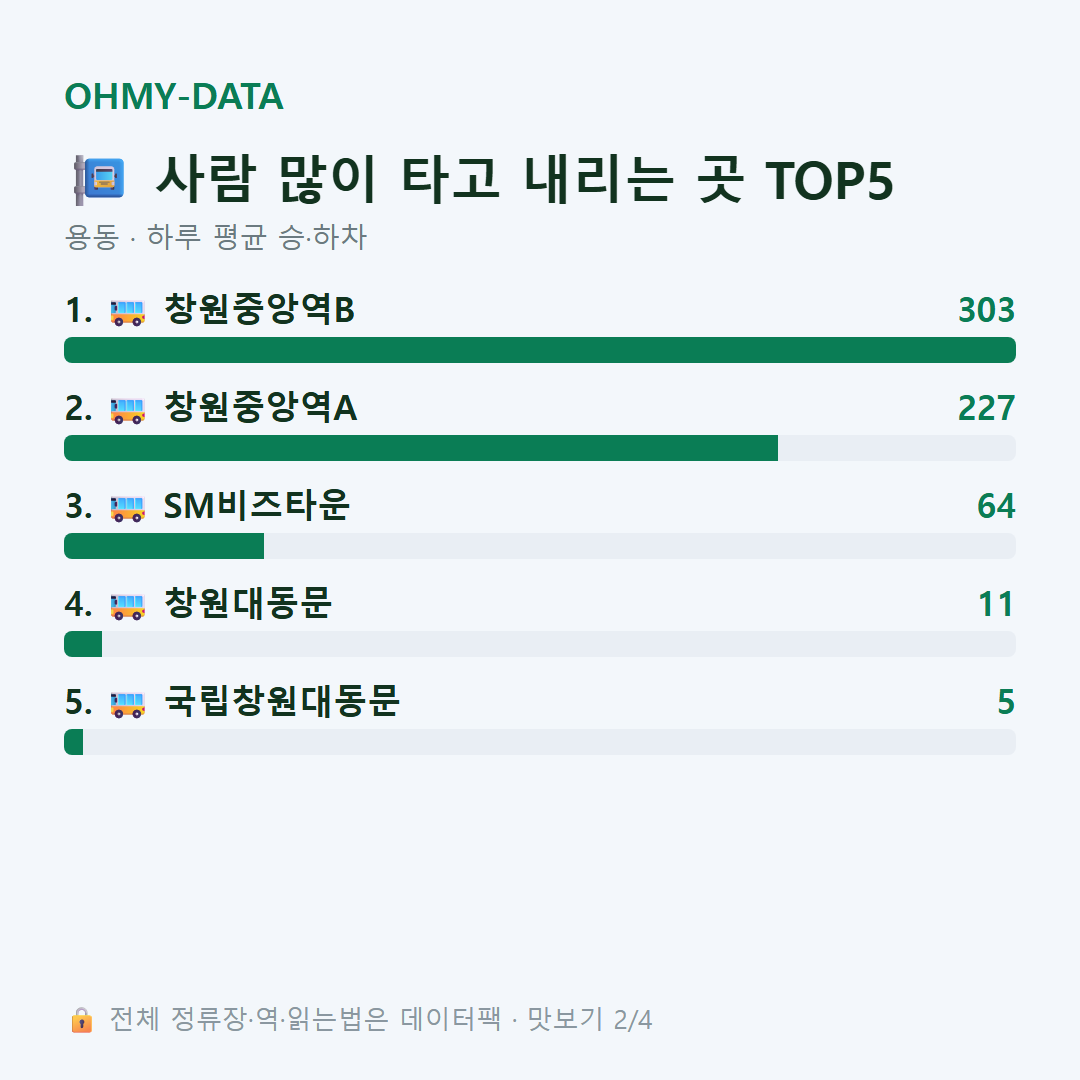This screenshot has height=1080, width=1080.
Task: Click the value 64 for SM비즈타운
Action: coord(996,506)
